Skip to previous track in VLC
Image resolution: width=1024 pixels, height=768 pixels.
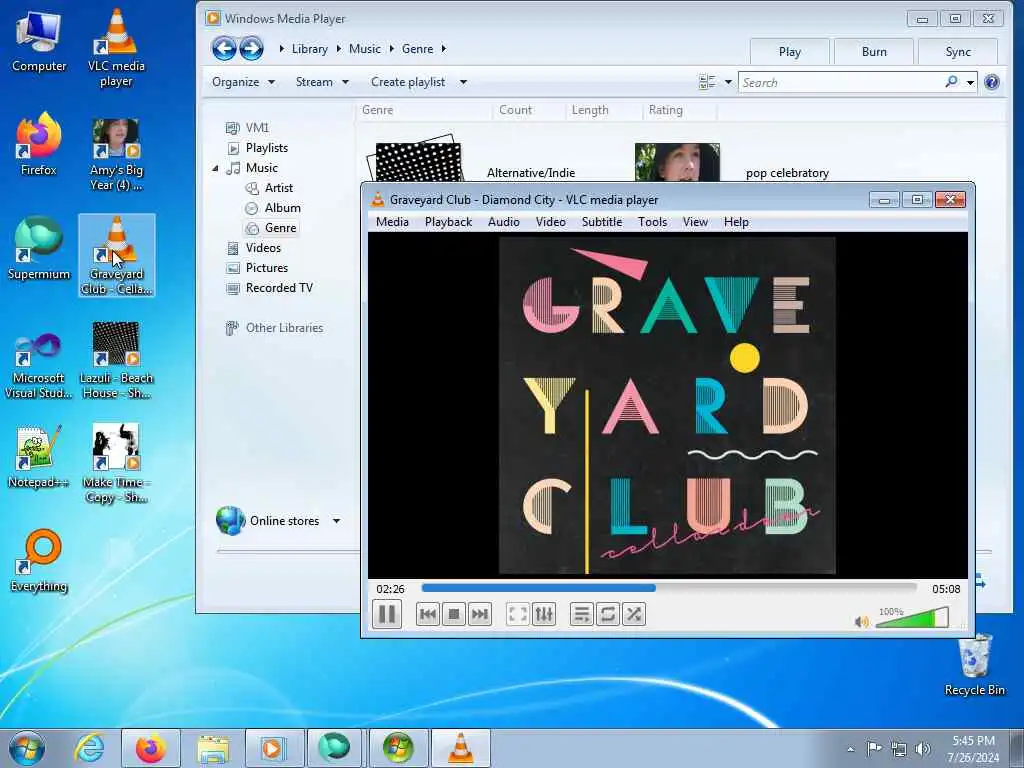click(428, 615)
